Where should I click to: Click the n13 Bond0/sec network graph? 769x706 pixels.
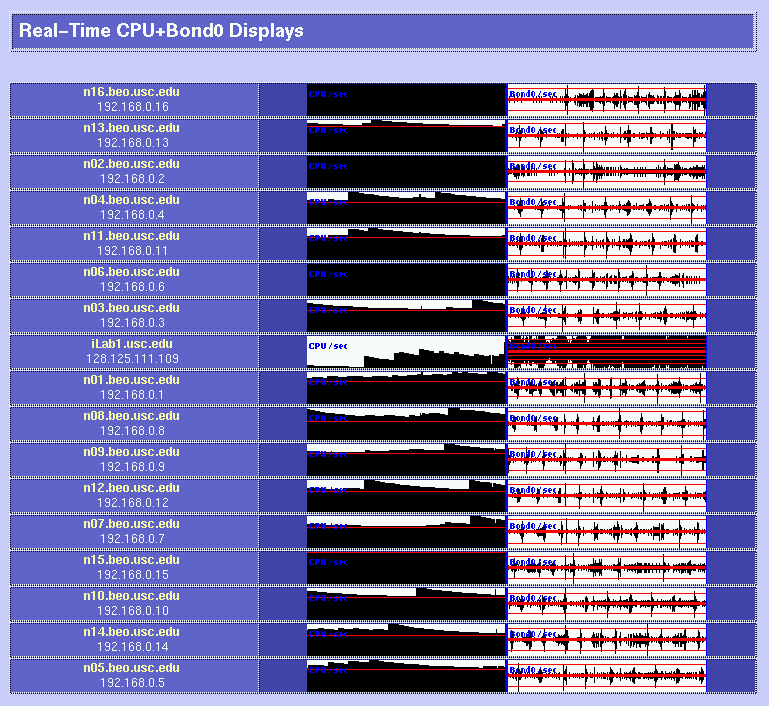point(606,136)
